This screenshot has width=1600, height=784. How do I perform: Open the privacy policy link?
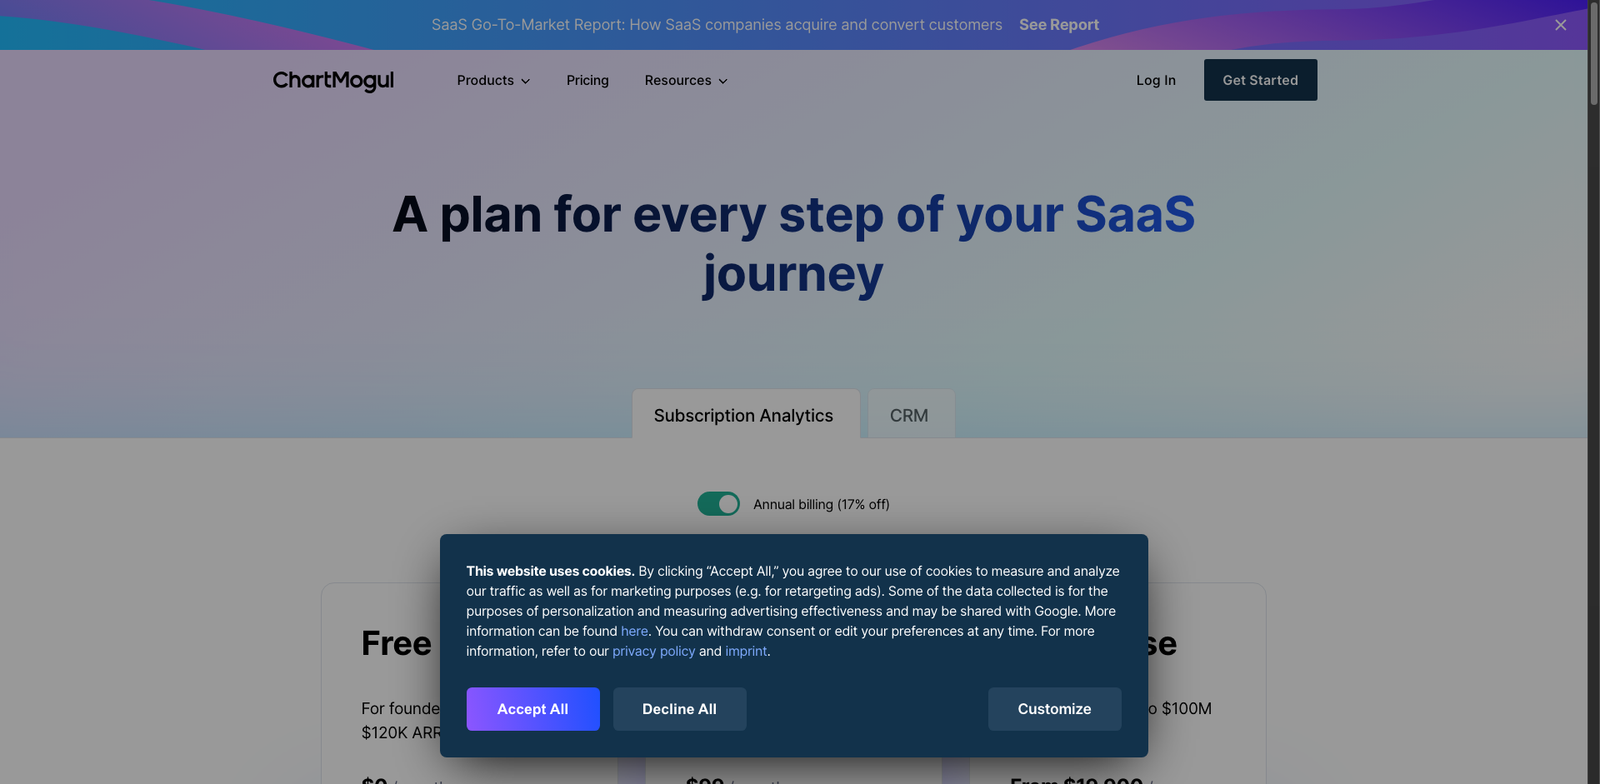[x=653, y=651]
